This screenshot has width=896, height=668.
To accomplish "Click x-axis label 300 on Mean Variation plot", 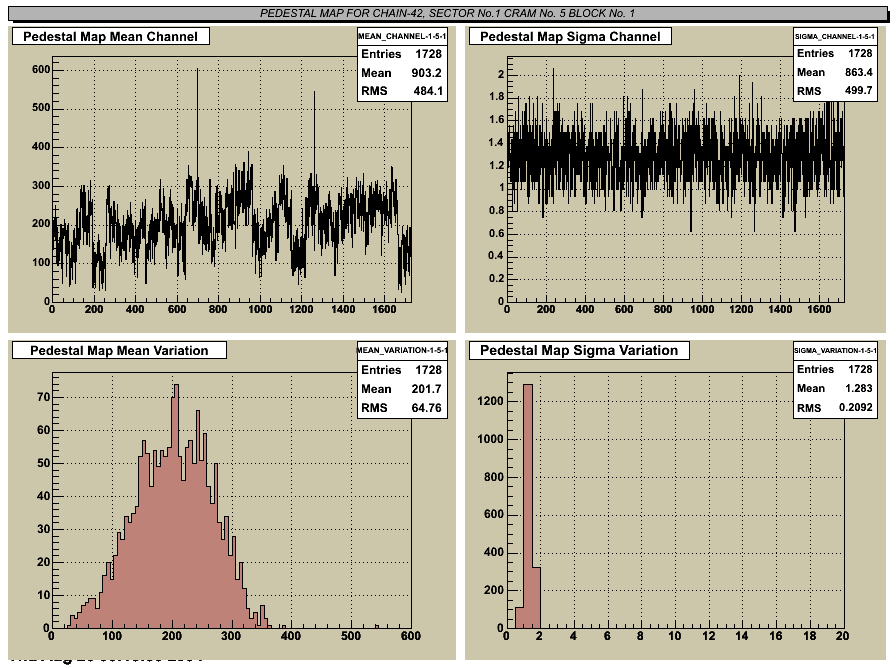I will pyautogui.click(x=231, y=635).
